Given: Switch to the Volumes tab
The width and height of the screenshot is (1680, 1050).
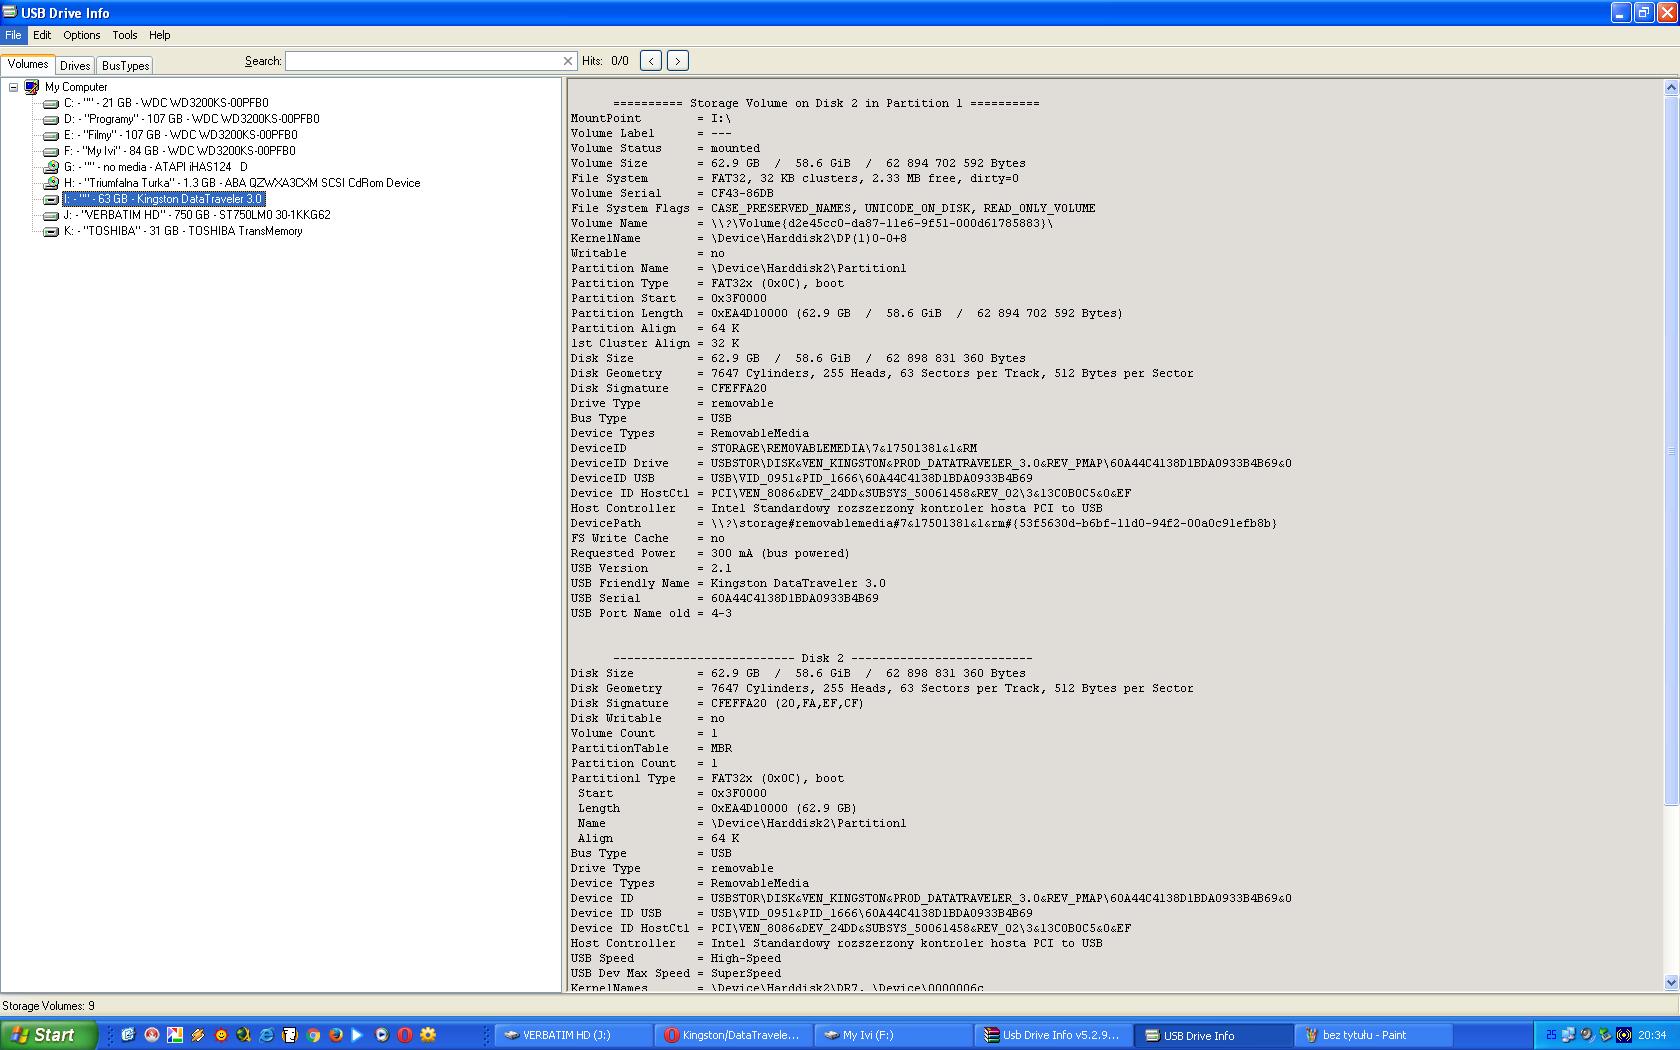Looking at the screenshot, I should (x=28, y=64).
